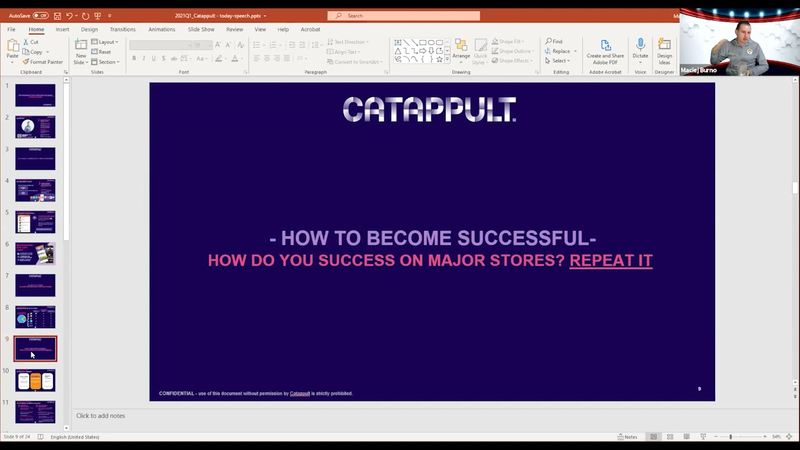The height and width of the screenshot is (450, 800).
Task: Insert a New Slide
Action: pyautogui.click(x=81, y=52)
